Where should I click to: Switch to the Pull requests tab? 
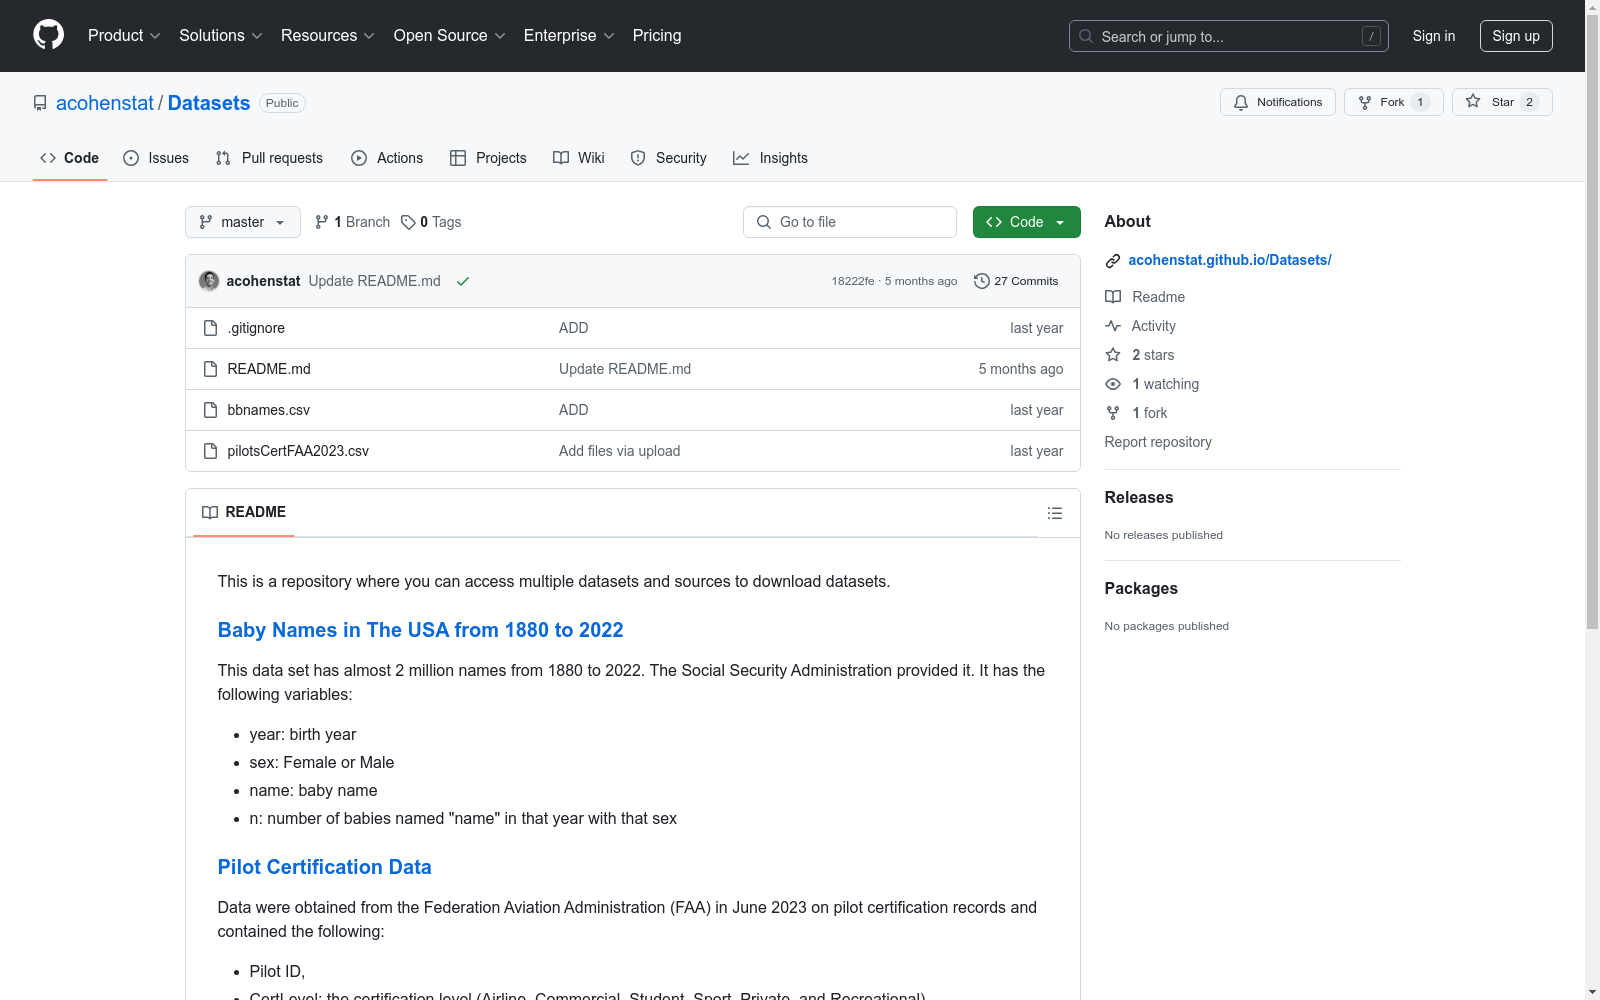[269, 158]
